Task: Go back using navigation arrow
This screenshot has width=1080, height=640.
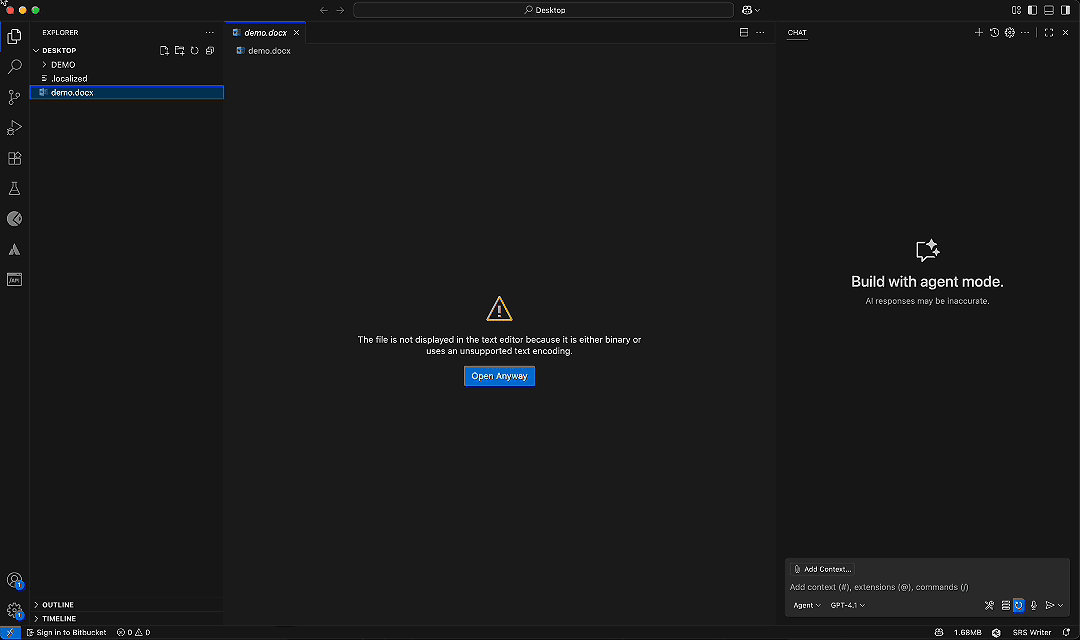Action: pyautogui.click(x=324, y=10)
